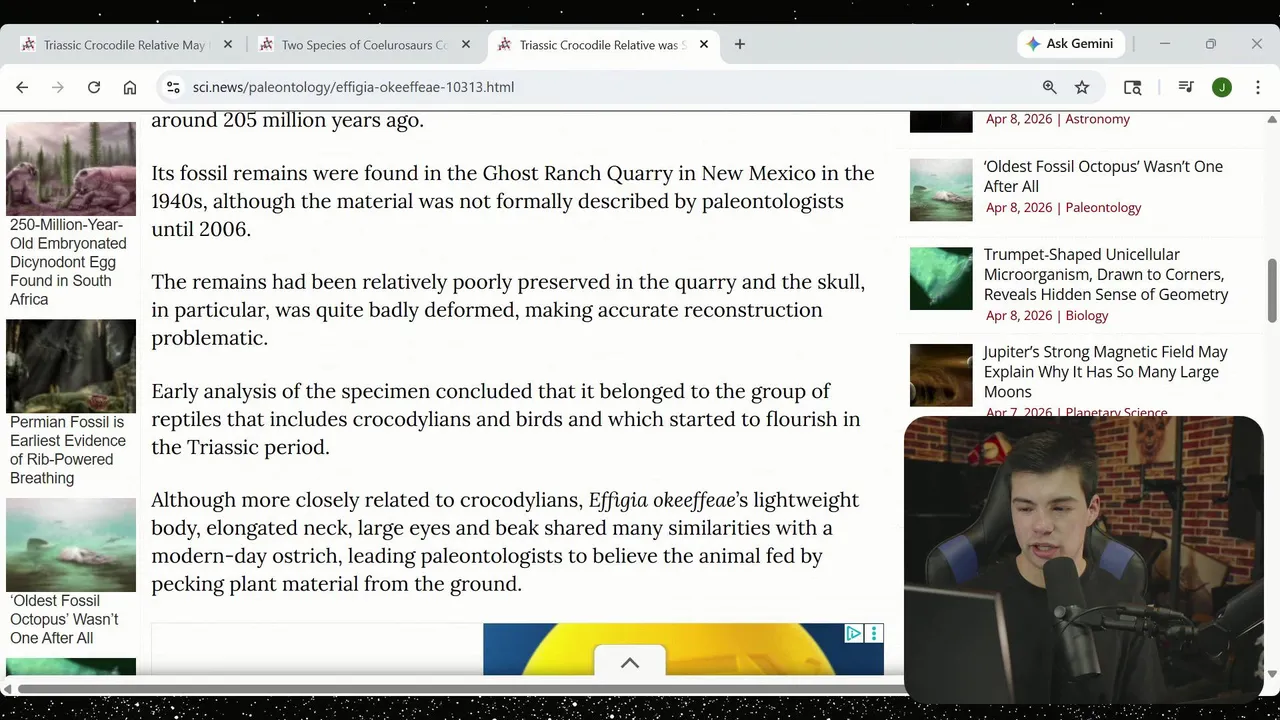Reload the current page

click(x=94, y=87)
